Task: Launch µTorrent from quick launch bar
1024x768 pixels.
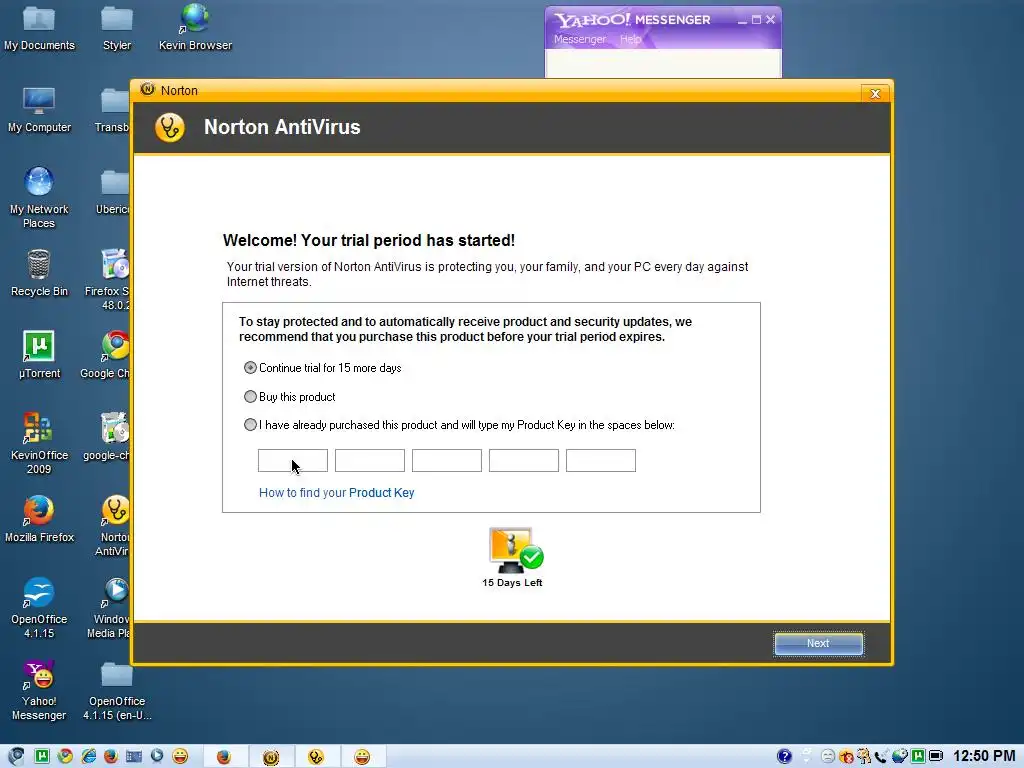Action: click(42, 756)
